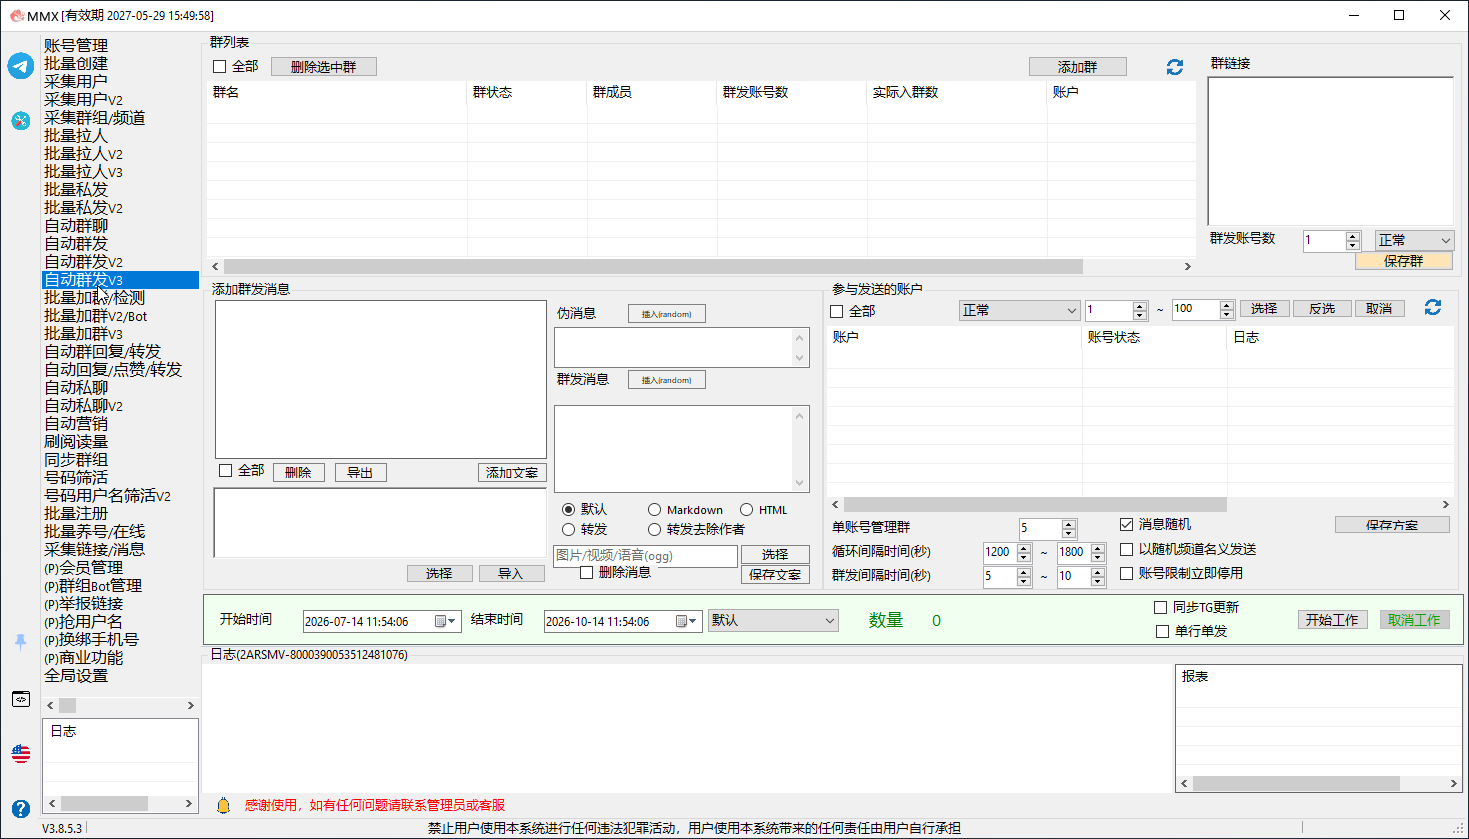Image resolution: width=1469 pixels, height=839 pixels.
Task: Open 全局设置 menu entry
Action: coord(76,676)
